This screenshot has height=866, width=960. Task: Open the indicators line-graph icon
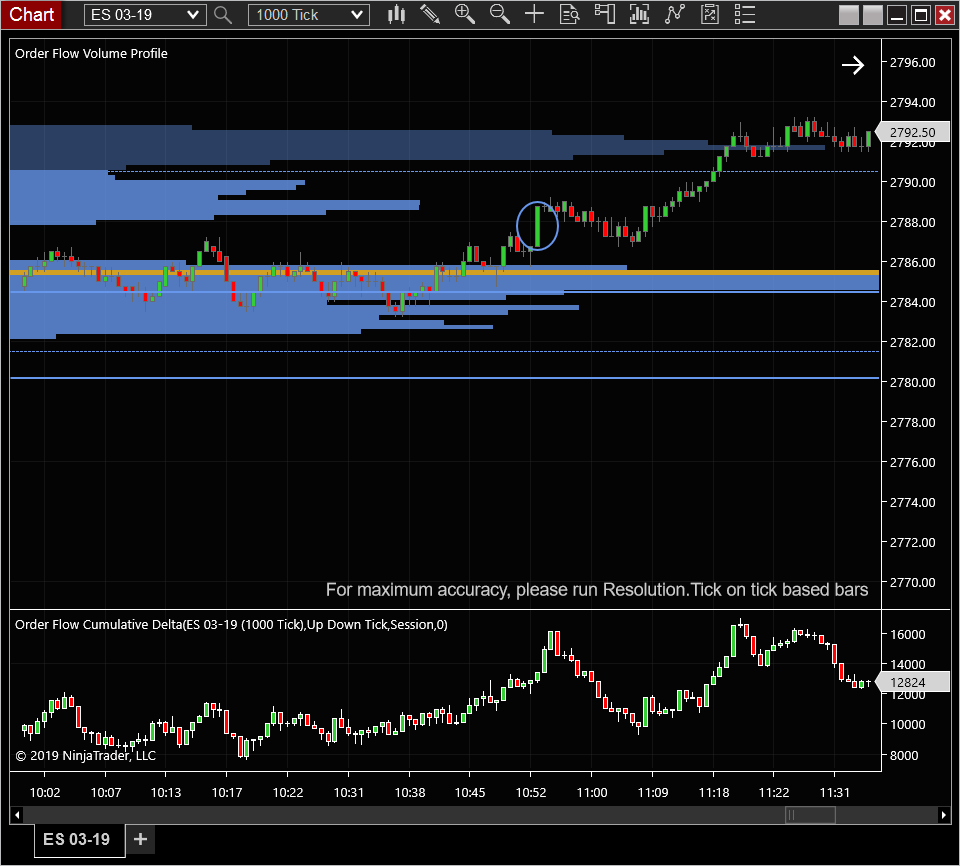pos(674,15)
